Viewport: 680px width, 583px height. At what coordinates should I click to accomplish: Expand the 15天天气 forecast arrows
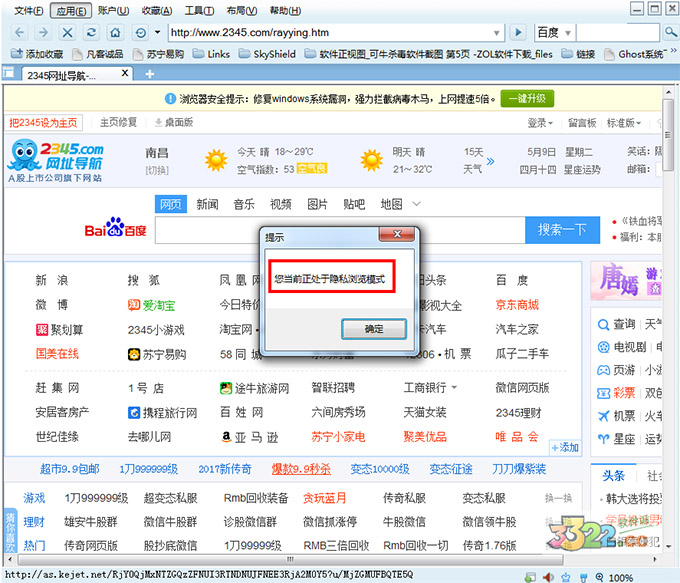click(490, 162)
